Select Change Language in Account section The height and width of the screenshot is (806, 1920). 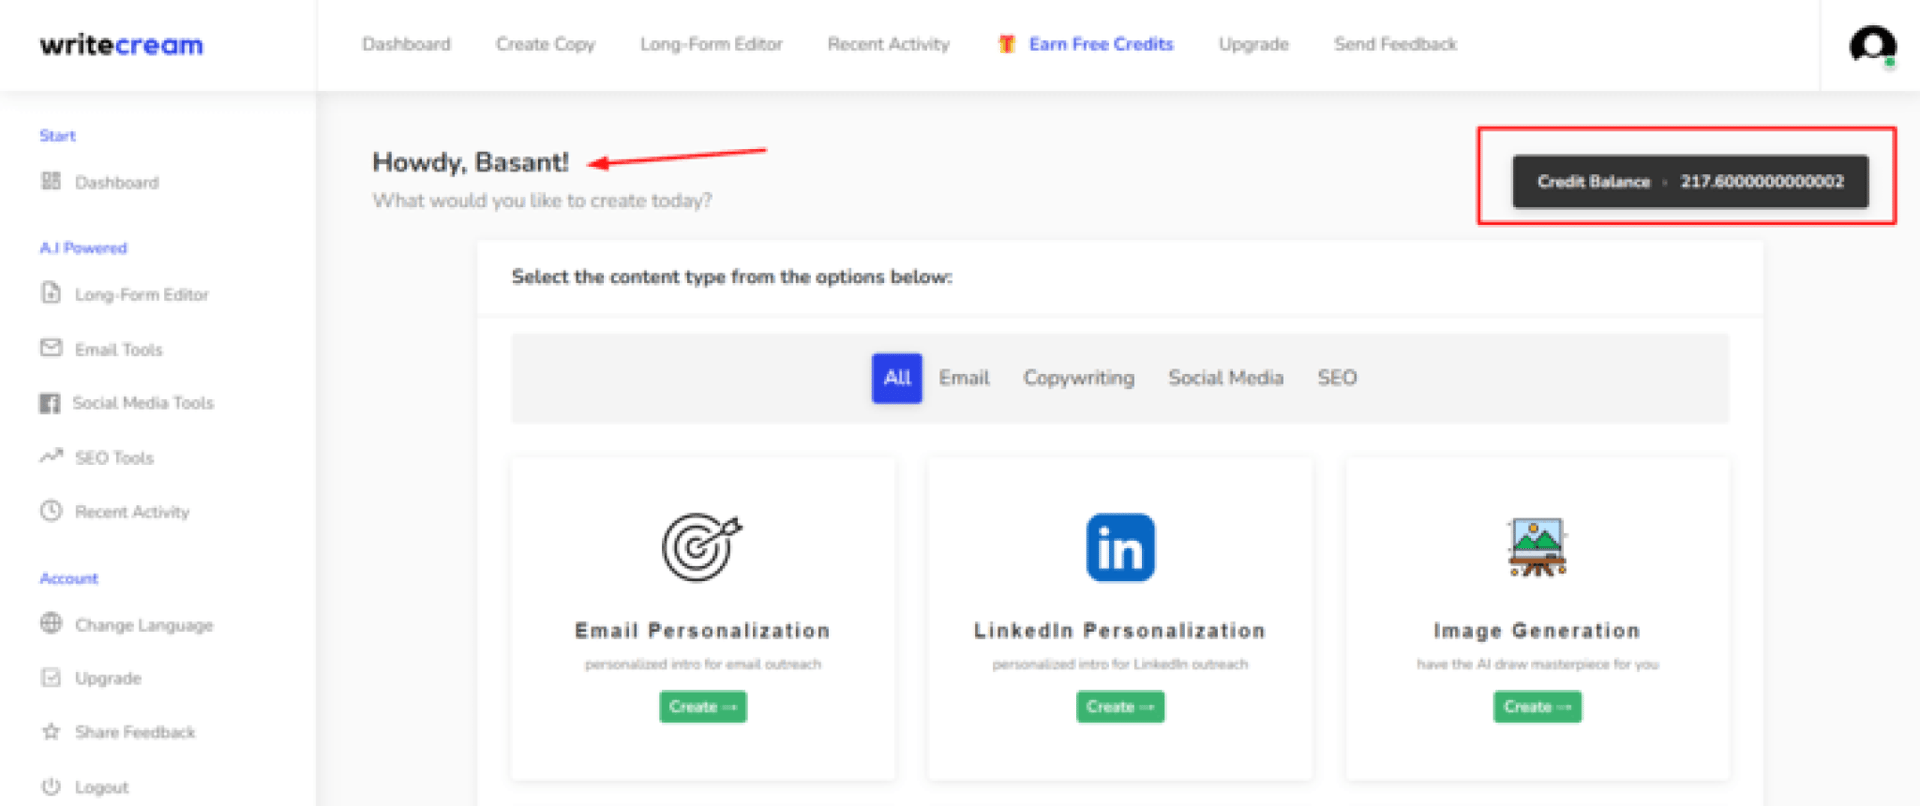click(143, 625)
